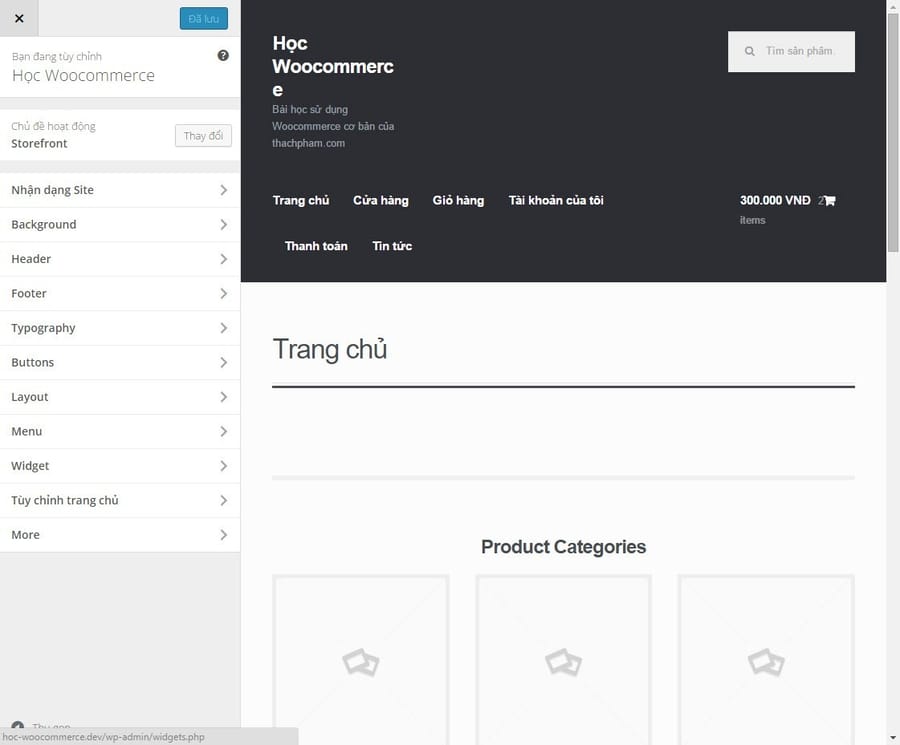This screenshot has width=900, height=745.
Task: Click the 300.000 VNĐ cart total link
Action: 775,200
